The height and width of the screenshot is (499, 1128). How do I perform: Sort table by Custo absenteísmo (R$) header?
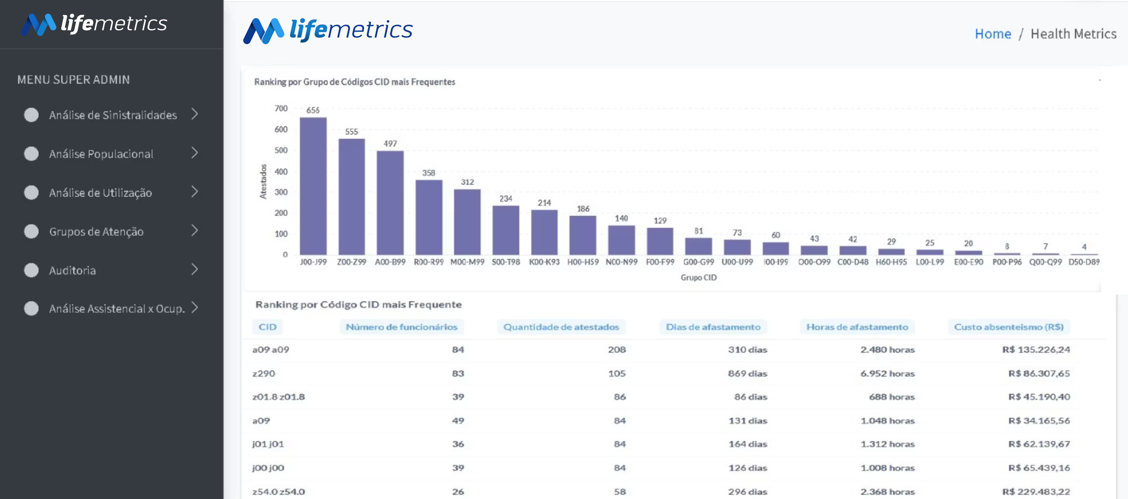tap(1009, 326)
